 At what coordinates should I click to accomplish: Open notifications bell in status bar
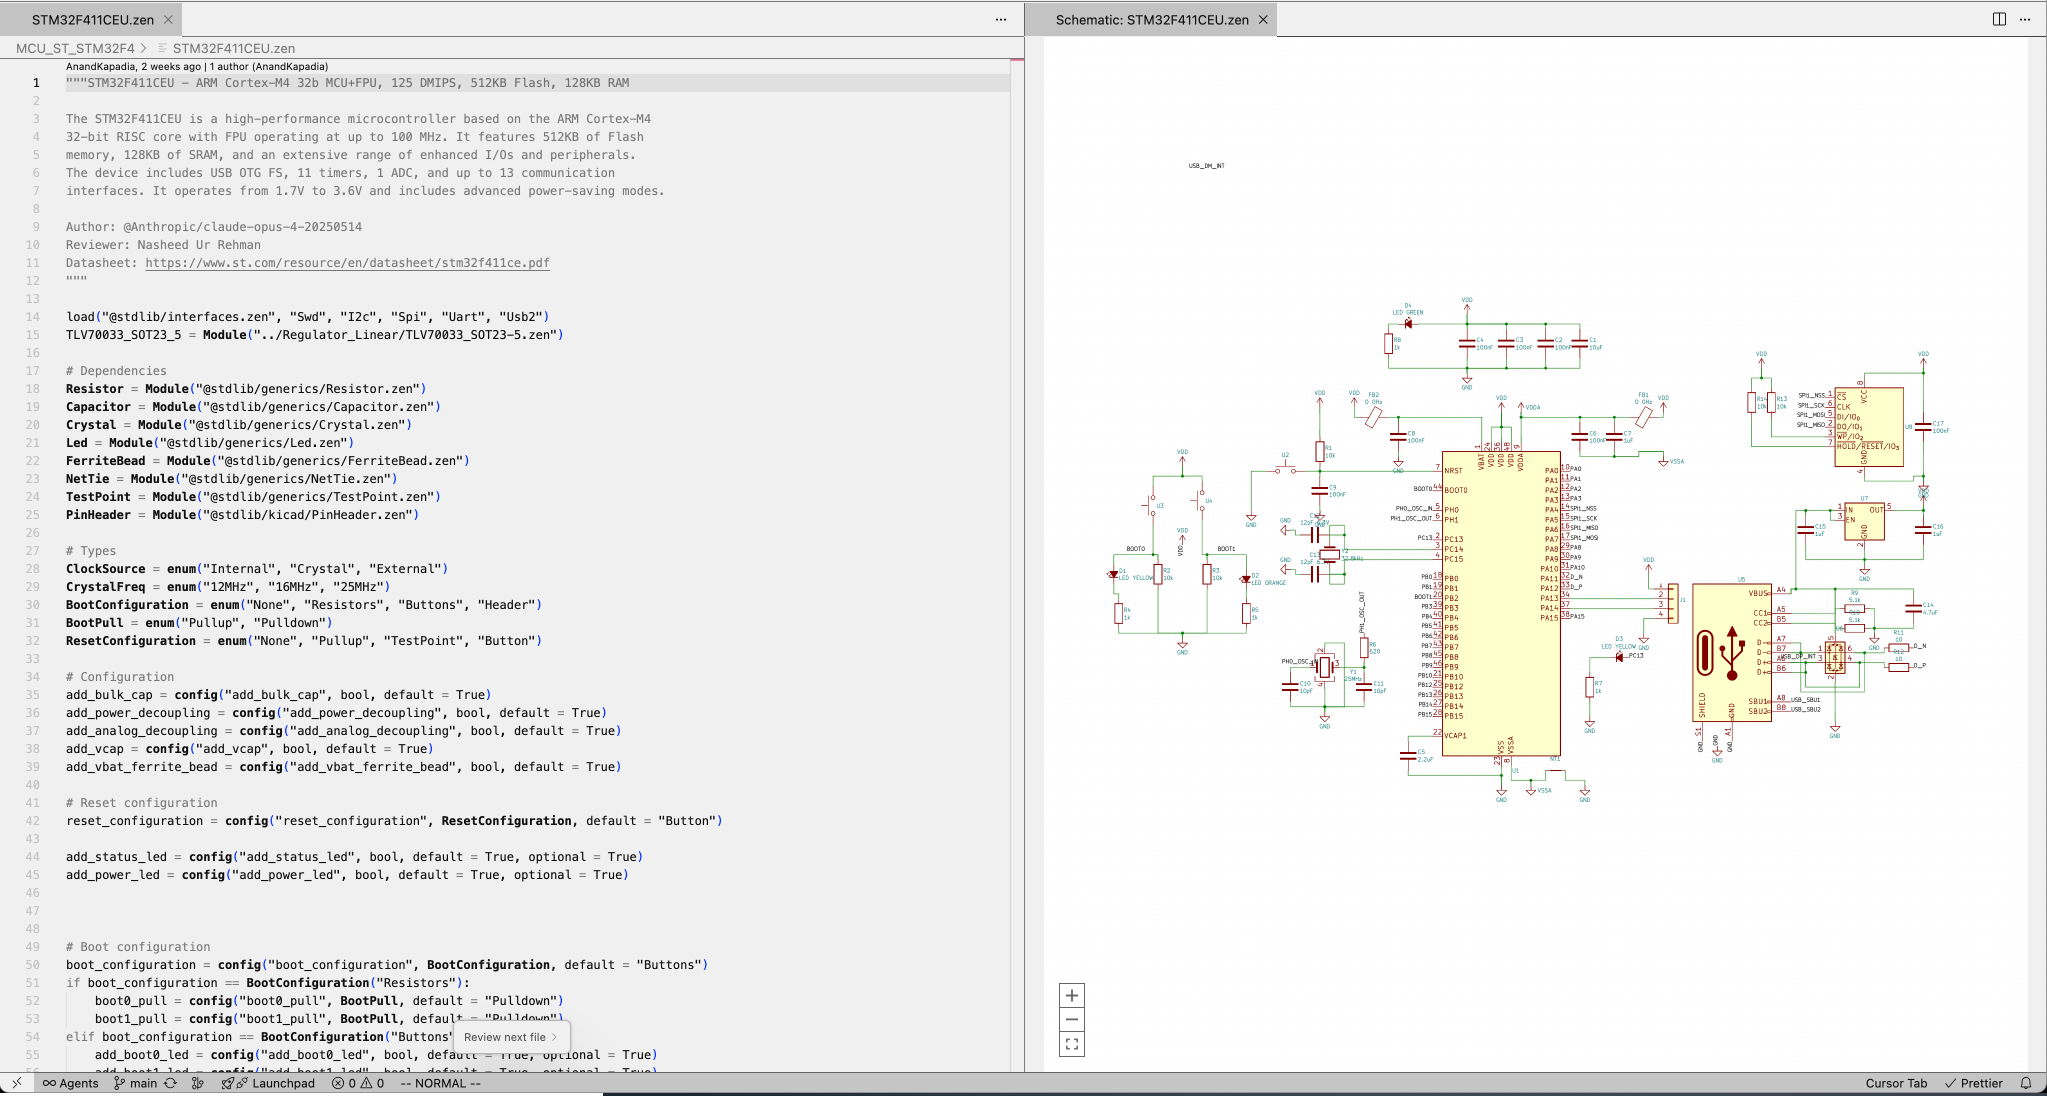(x=2026, y=1083)
